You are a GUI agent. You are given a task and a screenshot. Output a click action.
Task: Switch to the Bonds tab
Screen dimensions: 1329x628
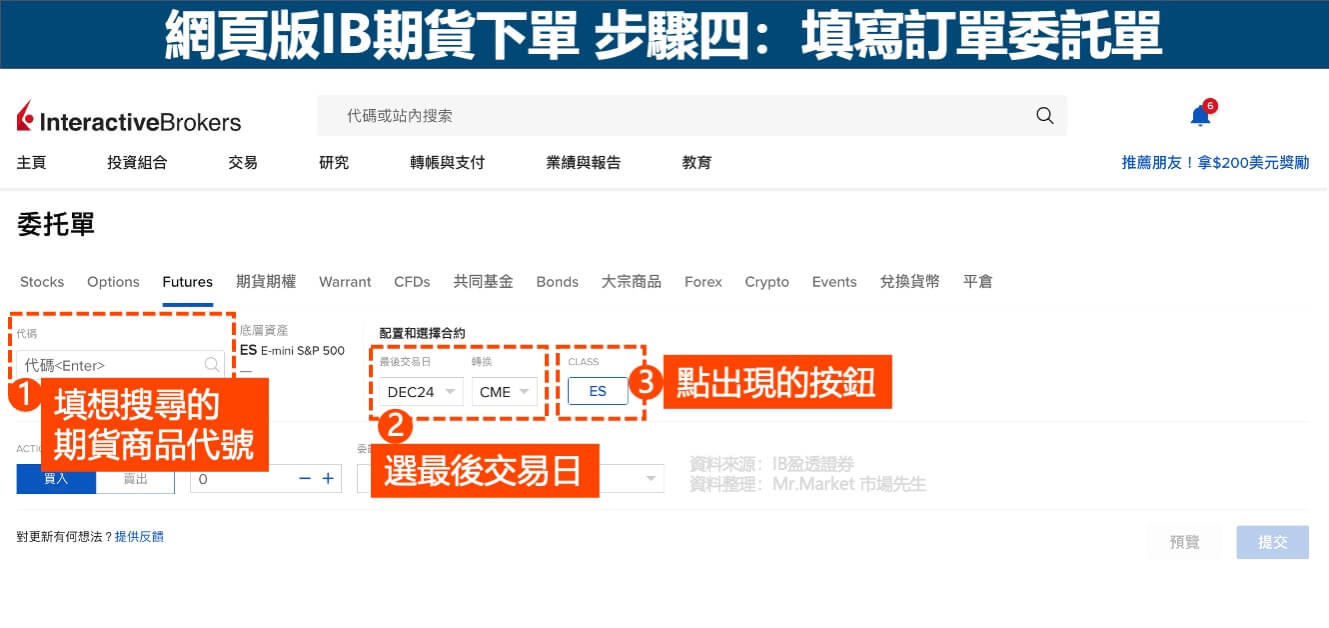coord(557,282)
